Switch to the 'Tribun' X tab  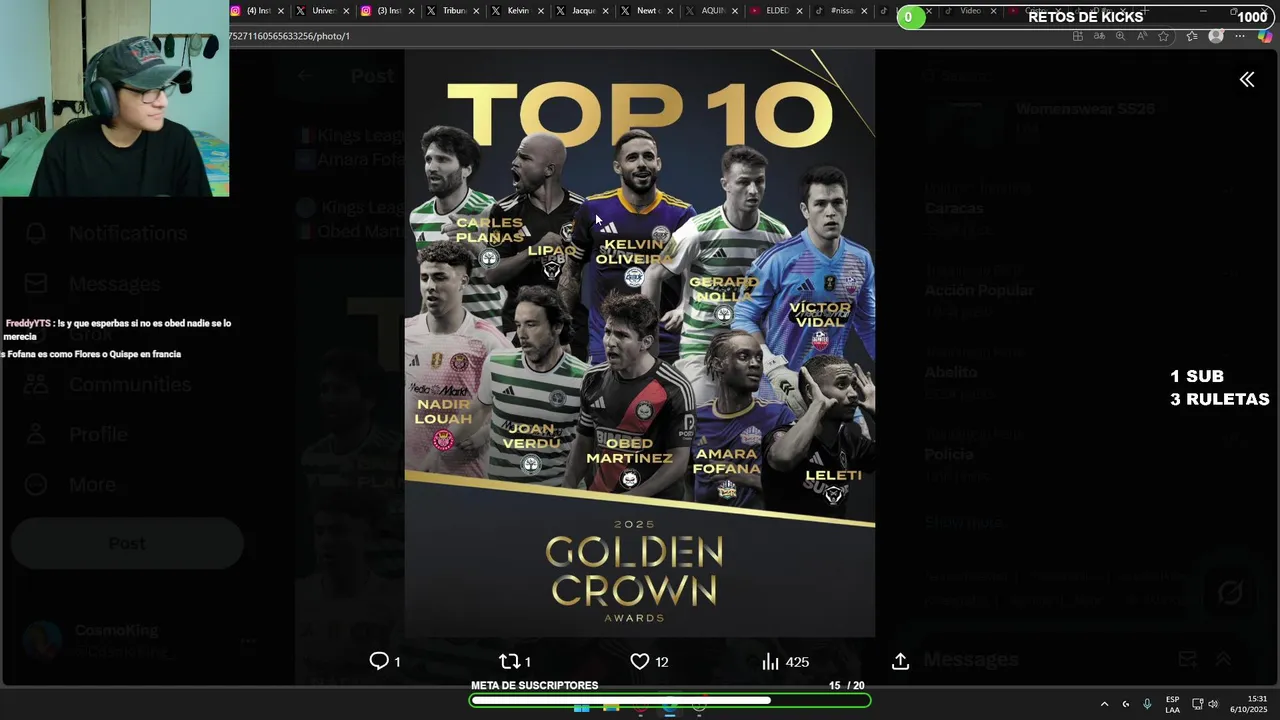(454, 11)
